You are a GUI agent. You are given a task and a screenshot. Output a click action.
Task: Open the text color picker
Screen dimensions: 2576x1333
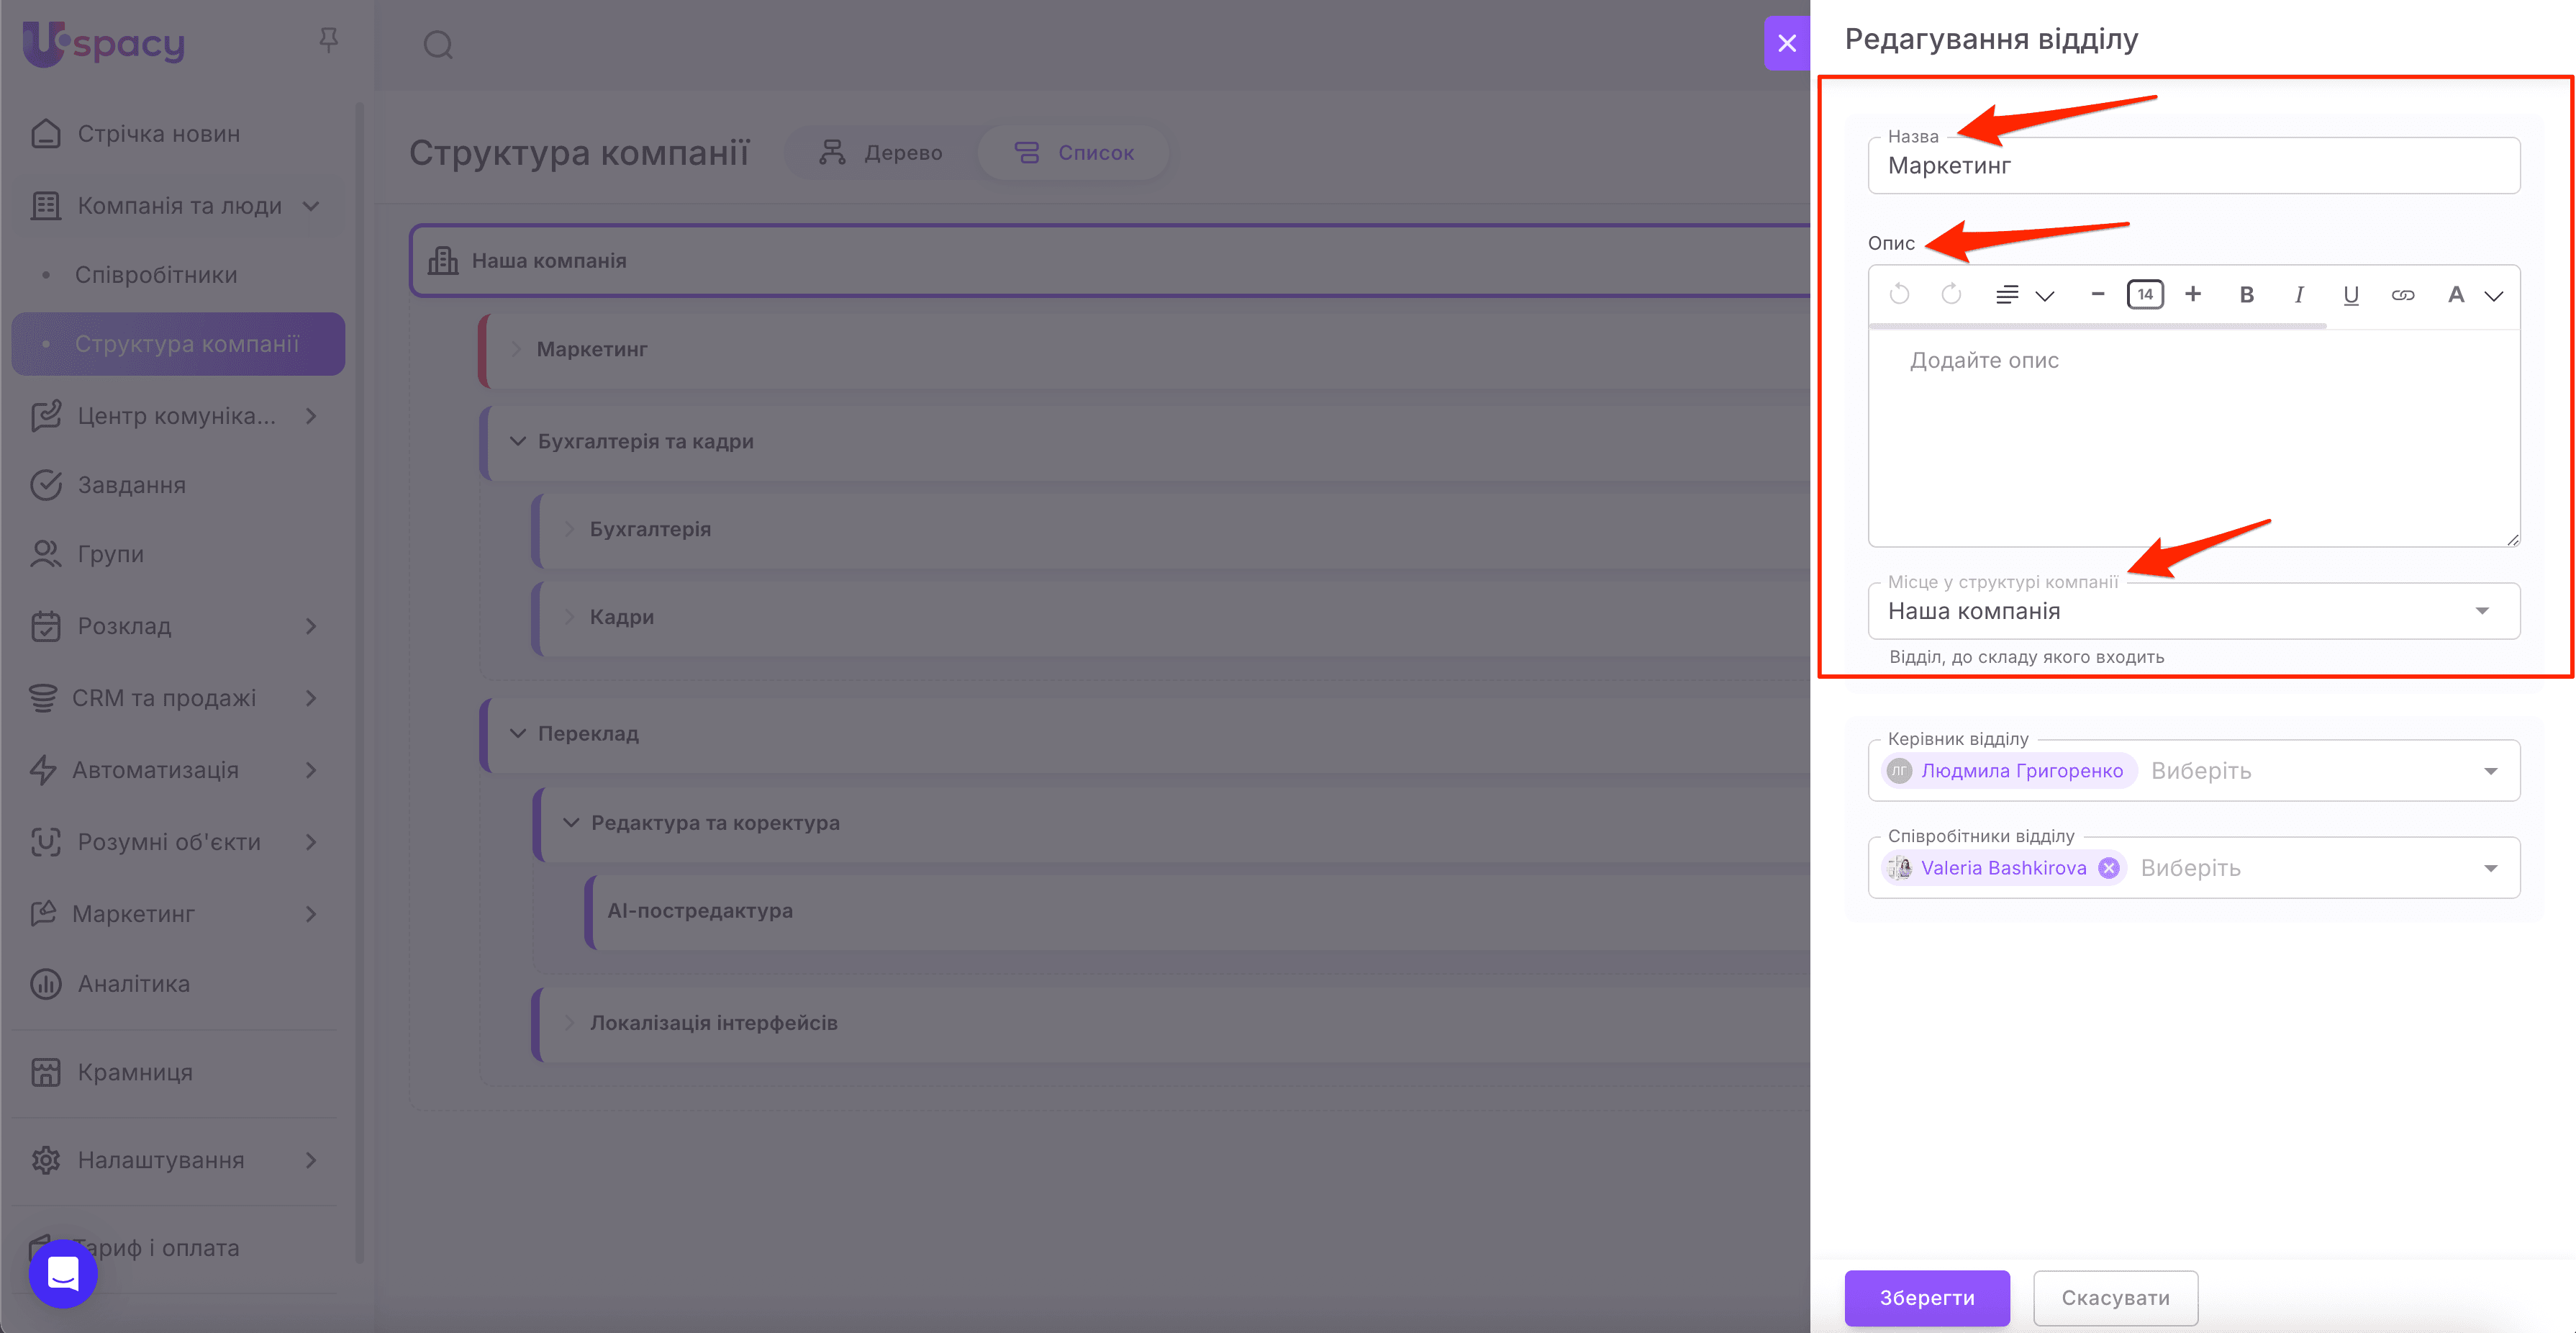2472,294
